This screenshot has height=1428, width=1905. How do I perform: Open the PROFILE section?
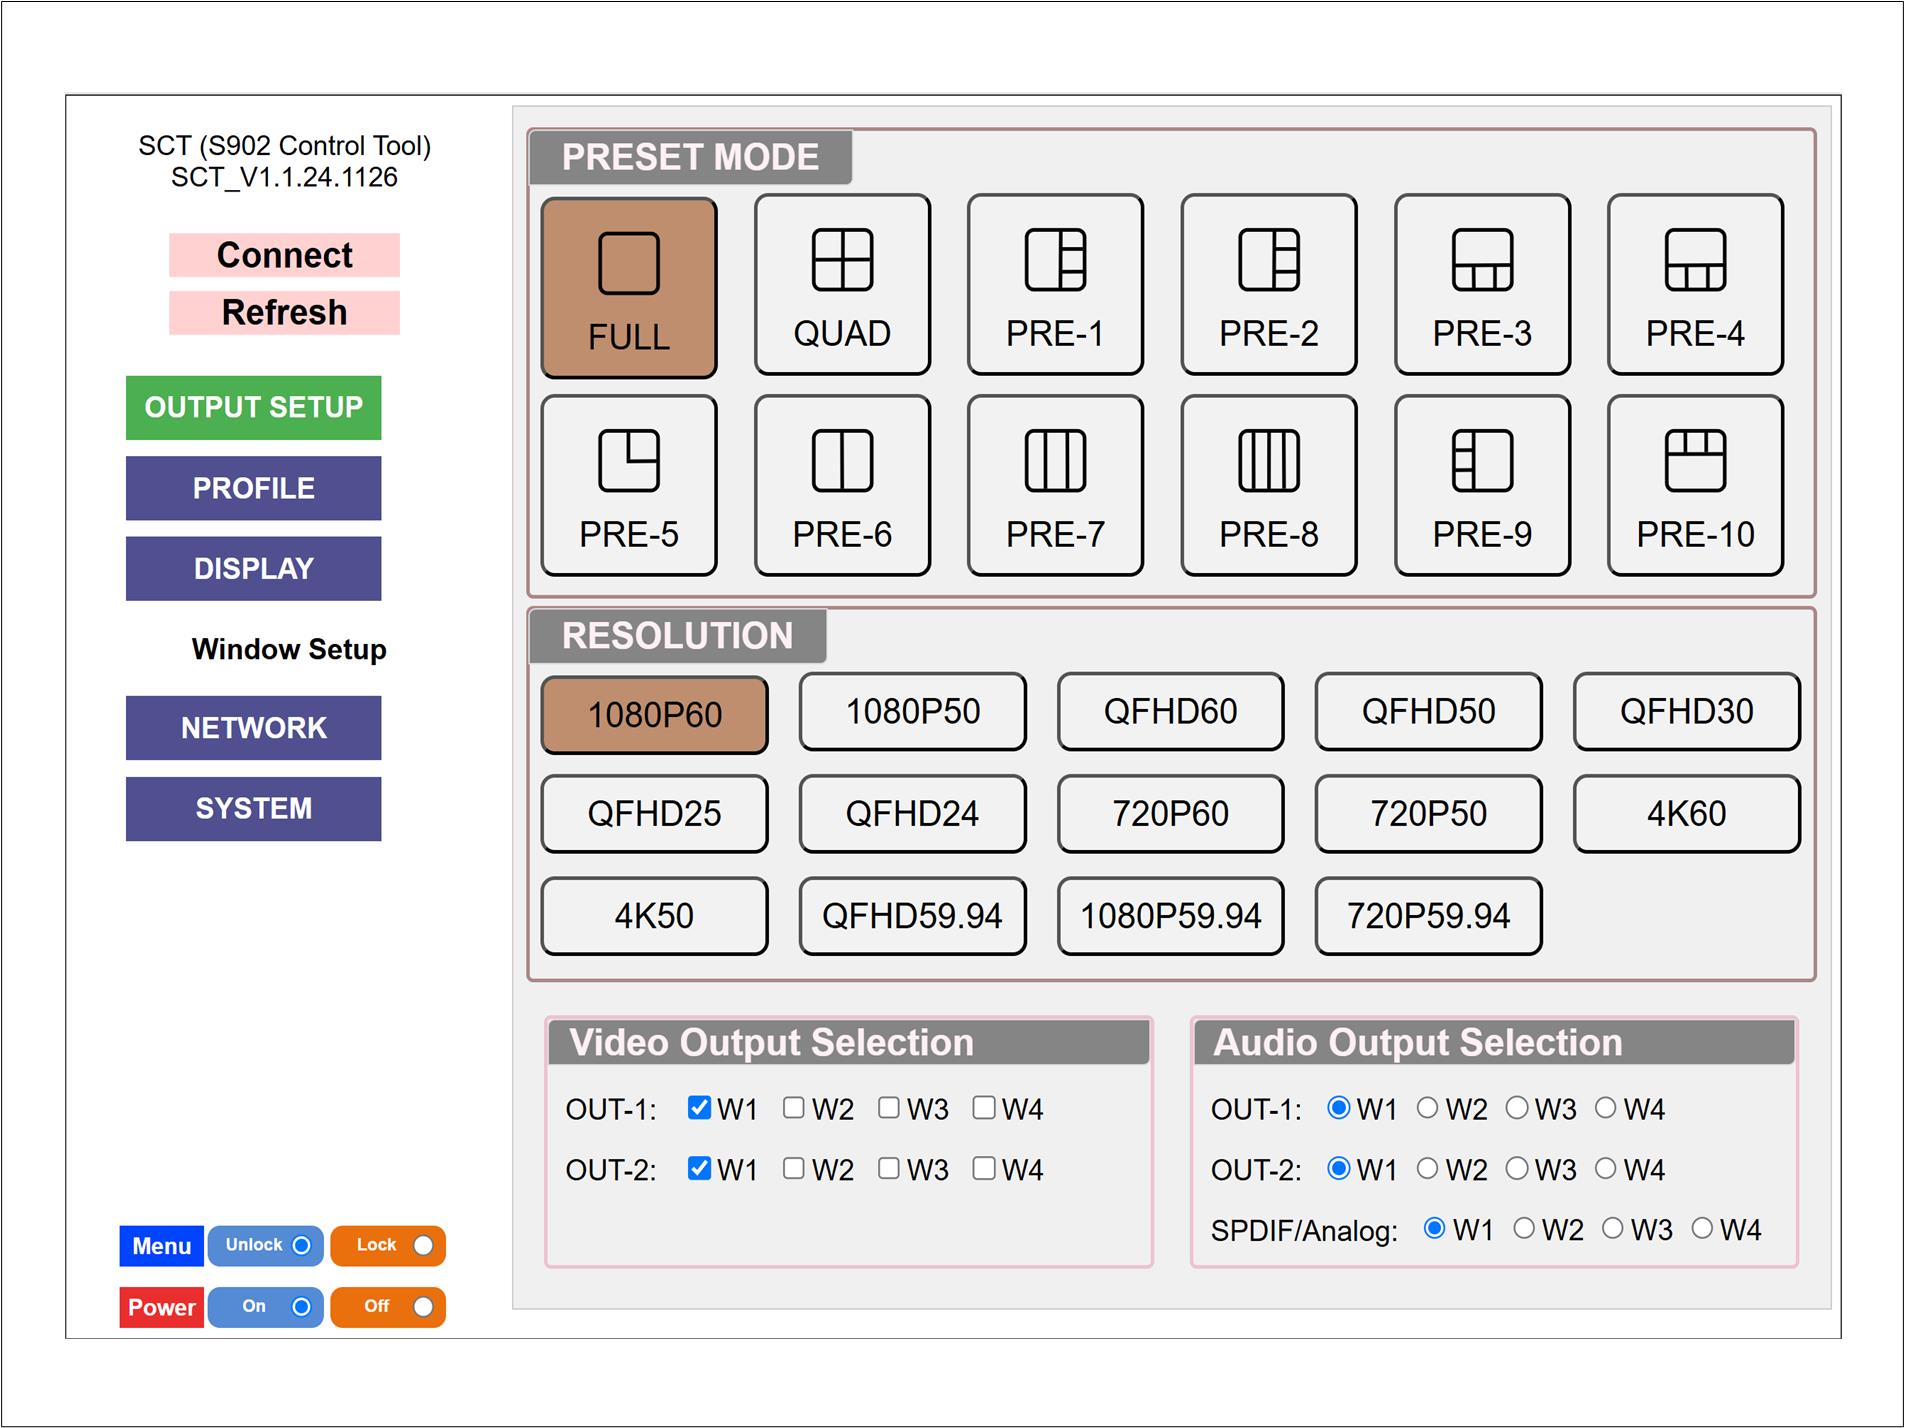(253, 488)
